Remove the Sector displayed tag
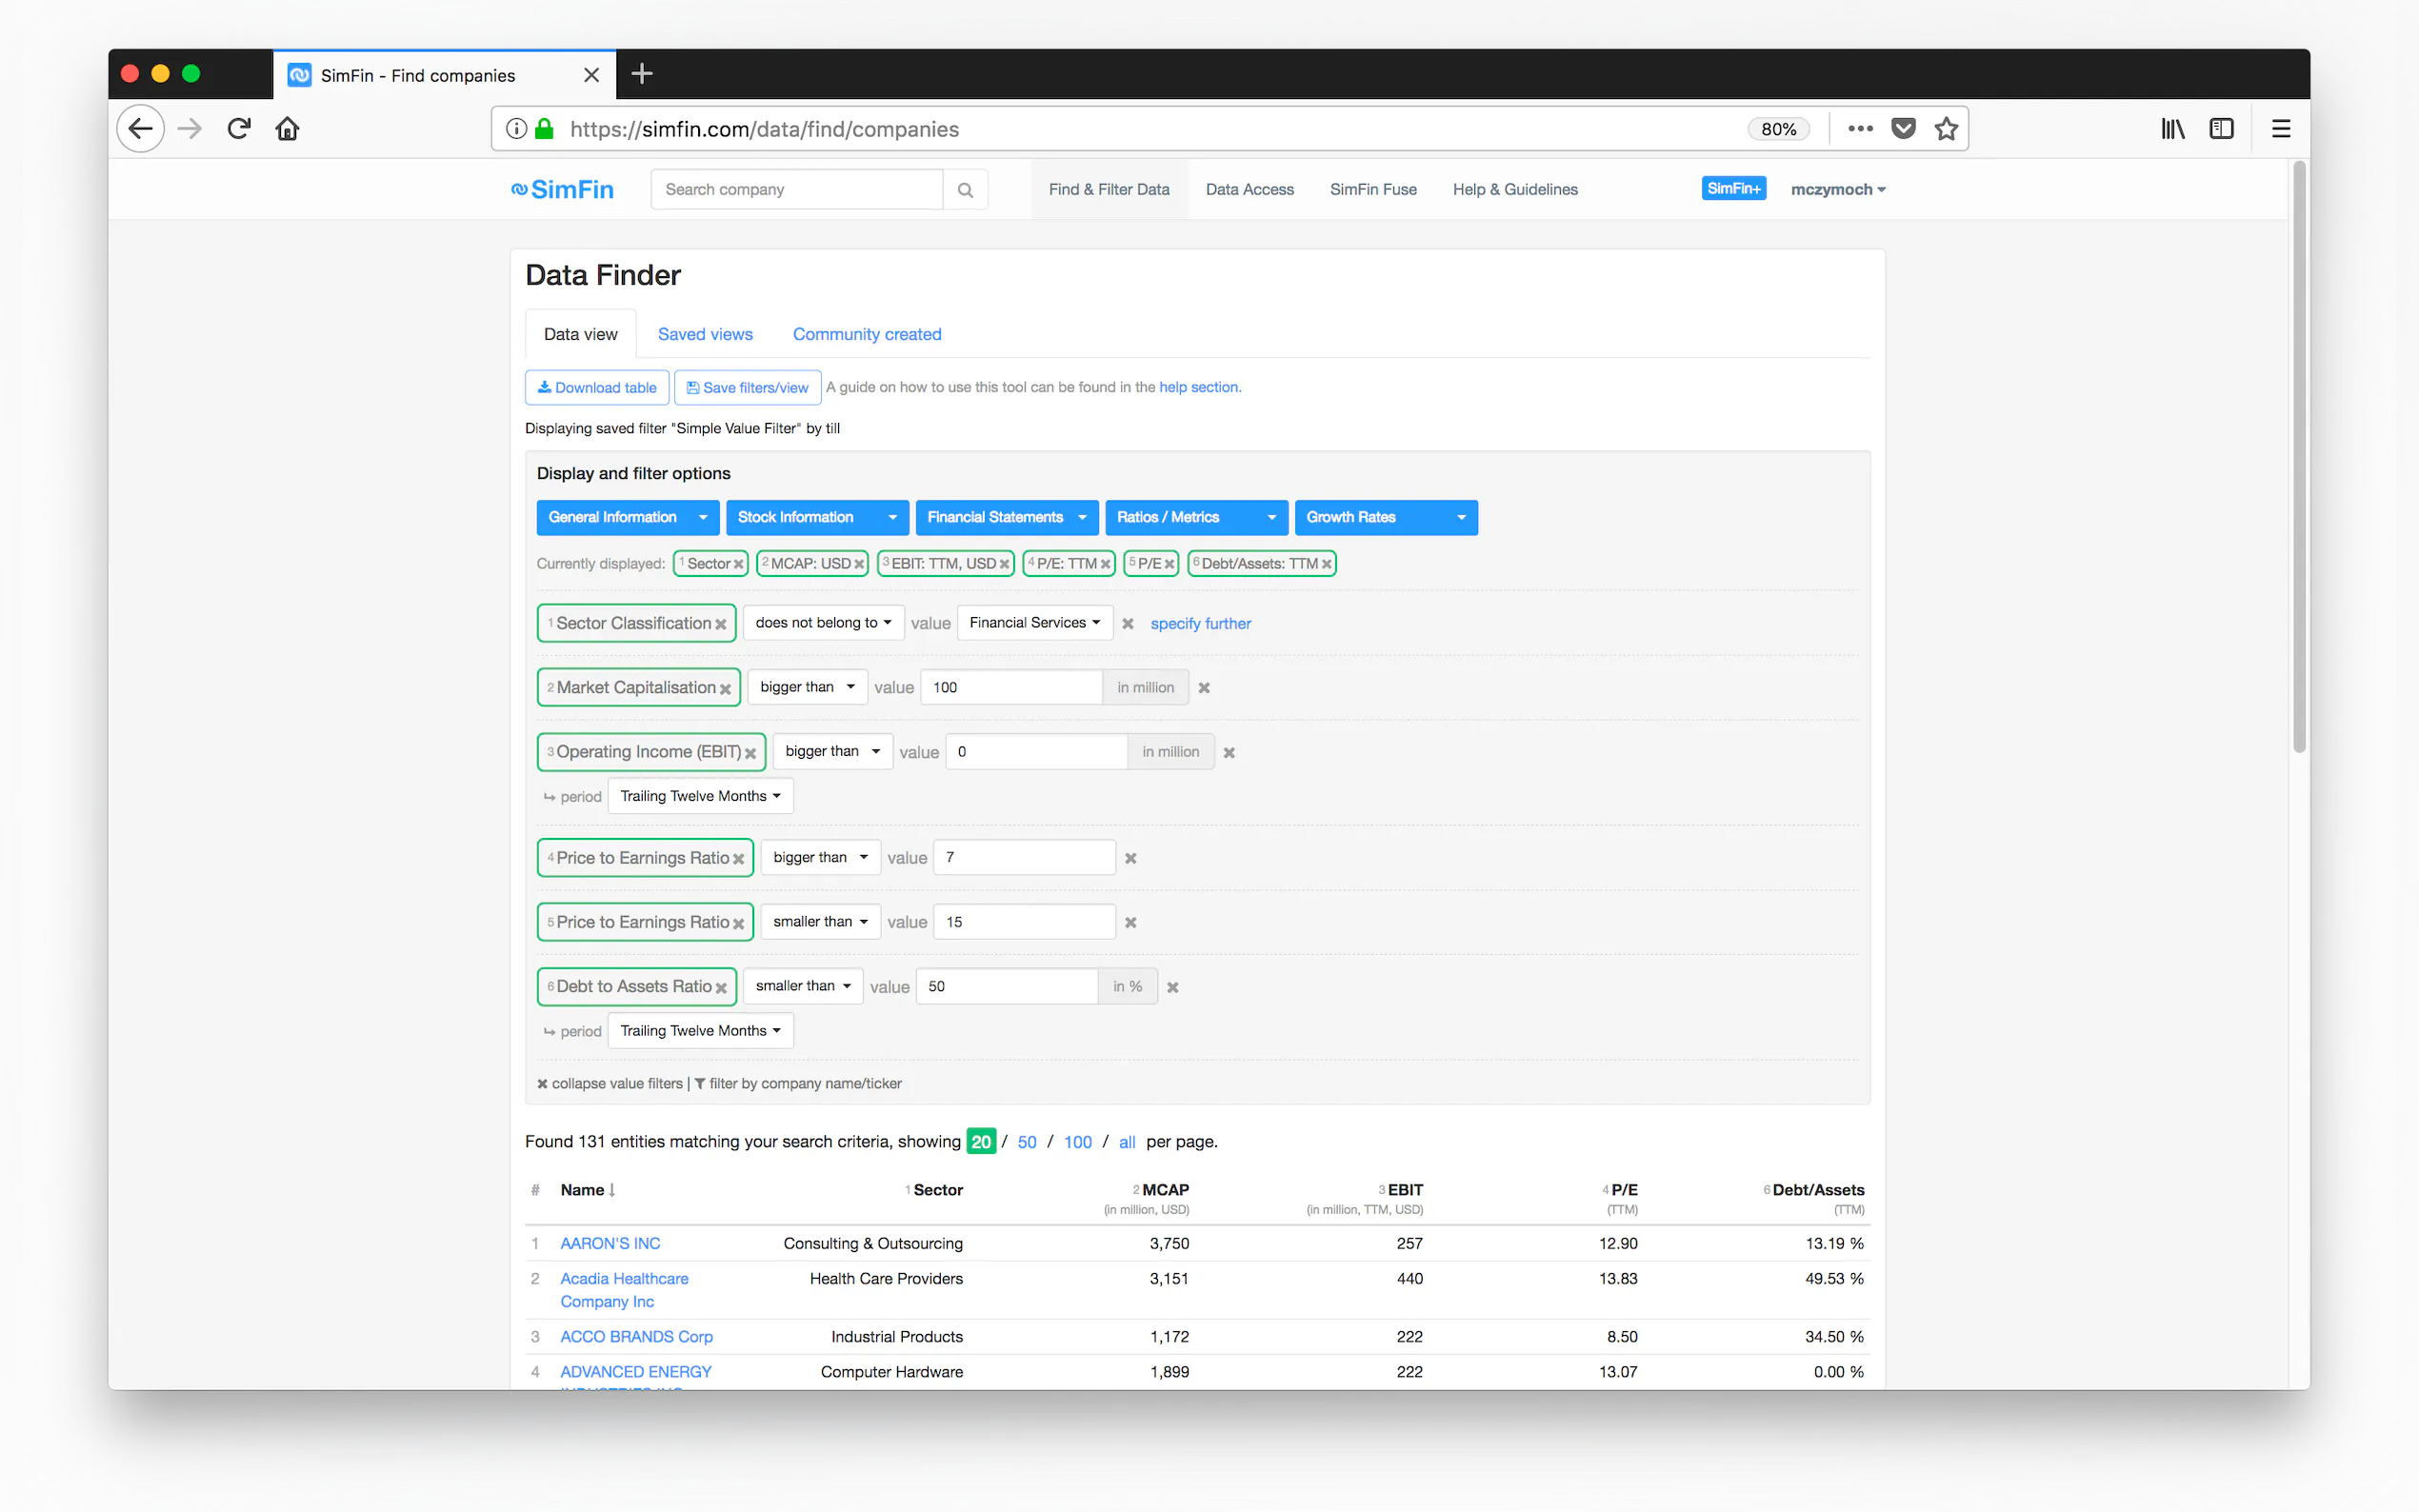2419x1512 pixels. [739, 565]
